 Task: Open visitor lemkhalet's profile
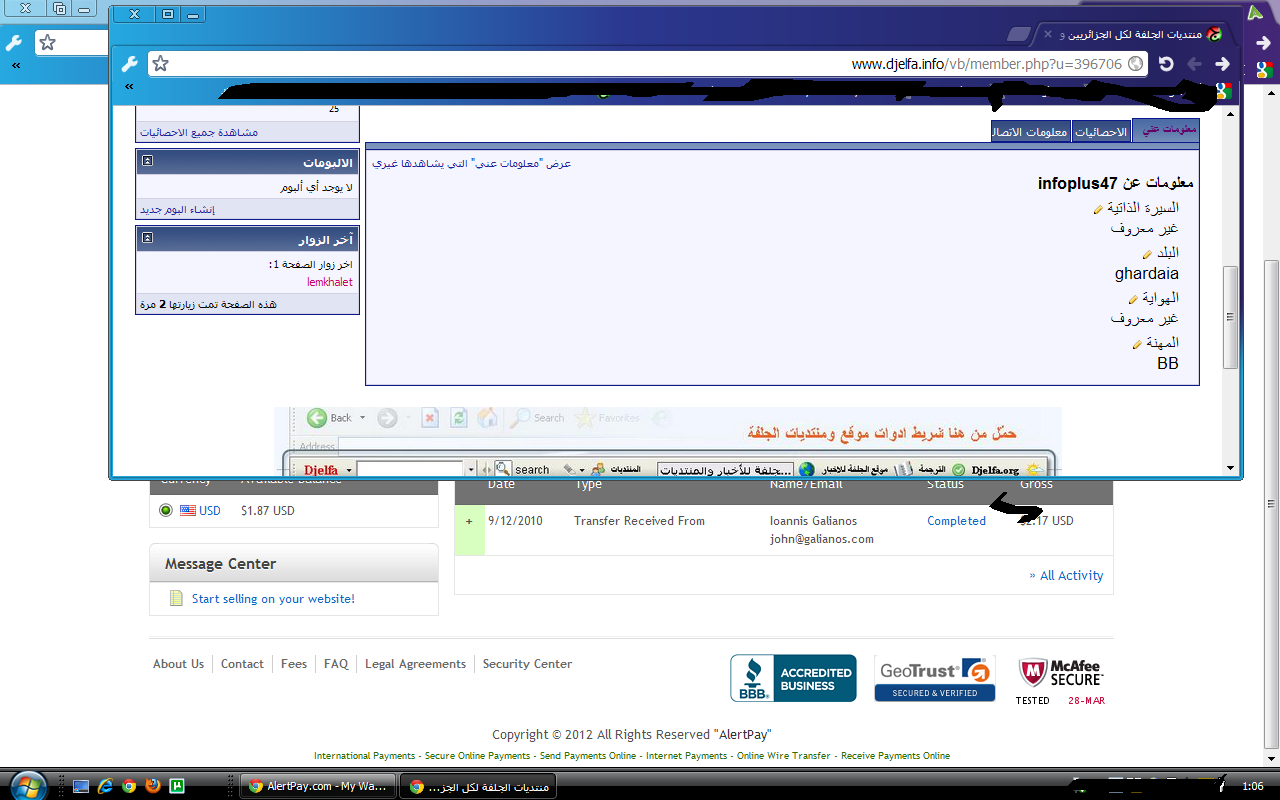330,282
